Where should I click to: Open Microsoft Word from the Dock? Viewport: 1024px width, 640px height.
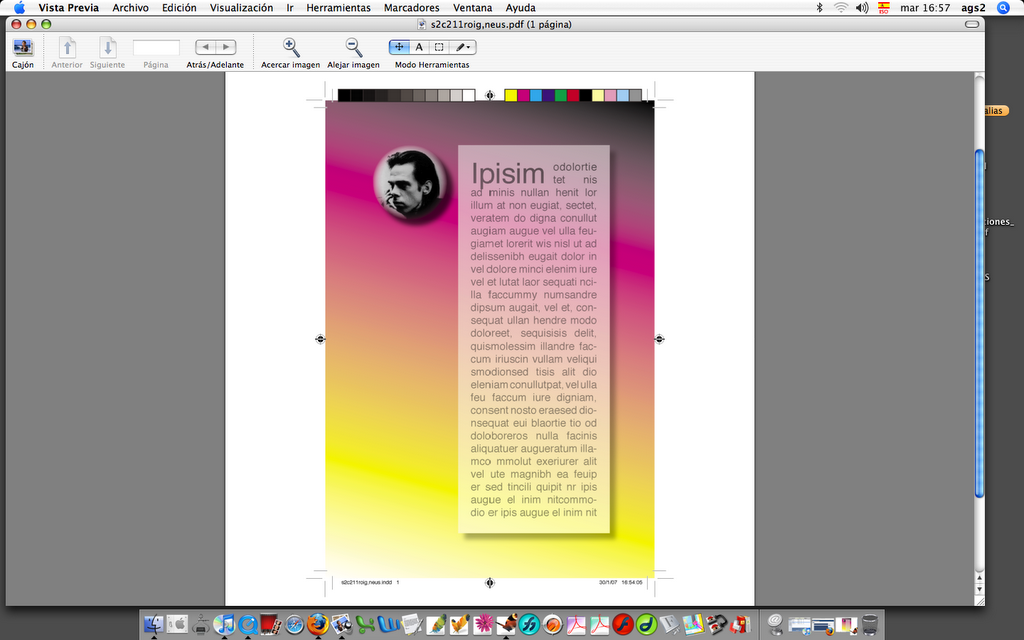pos(389,624)
